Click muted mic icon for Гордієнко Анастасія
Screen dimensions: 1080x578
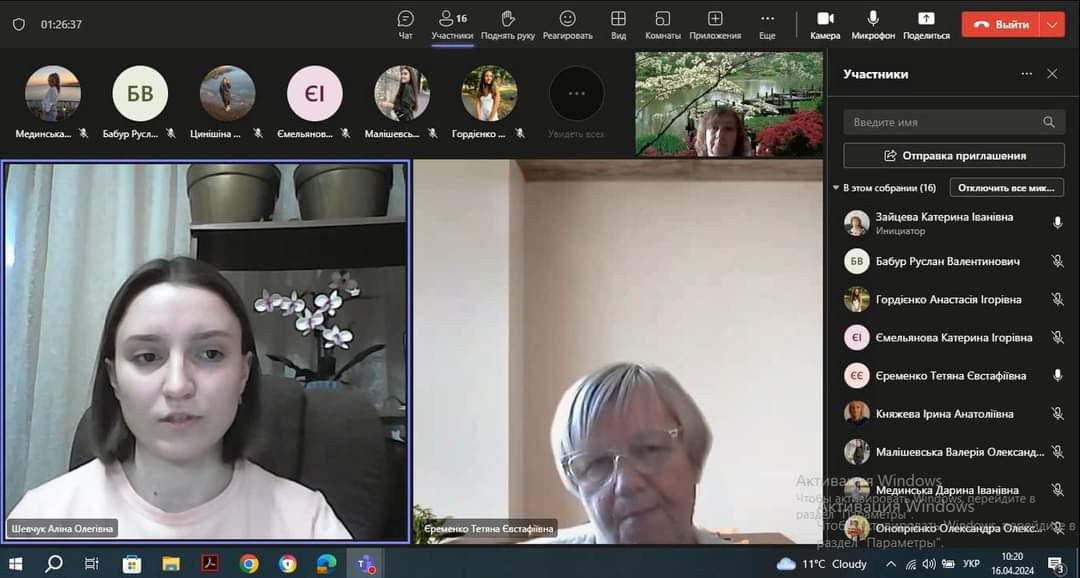tap(1057, 299)
